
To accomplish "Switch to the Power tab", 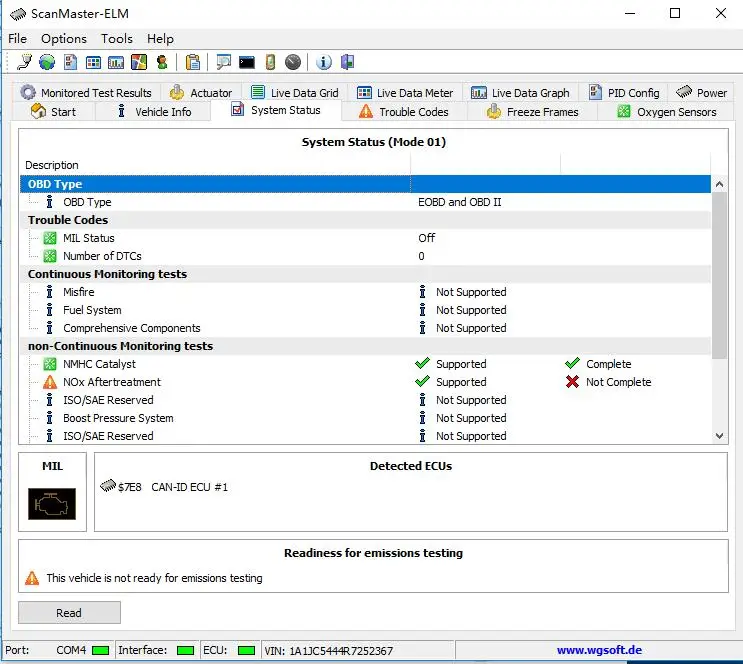I will [x=701, y=92].
